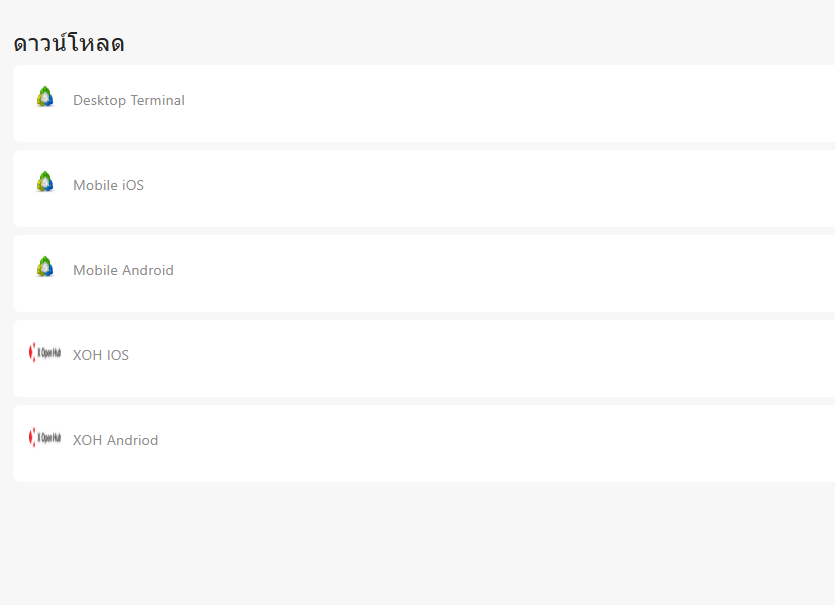Click the word Terminal in the first row

click(158, 100)
